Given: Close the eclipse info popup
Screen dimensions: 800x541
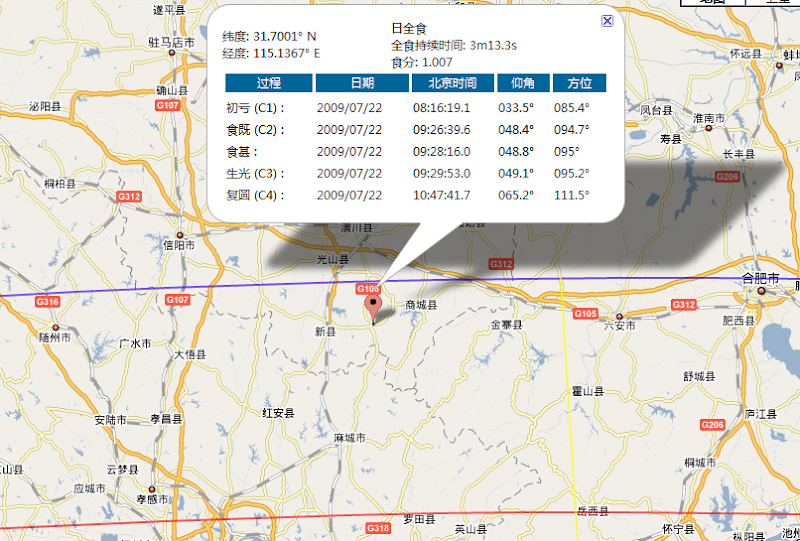Looking at the screenshot, I should (607, 21).
